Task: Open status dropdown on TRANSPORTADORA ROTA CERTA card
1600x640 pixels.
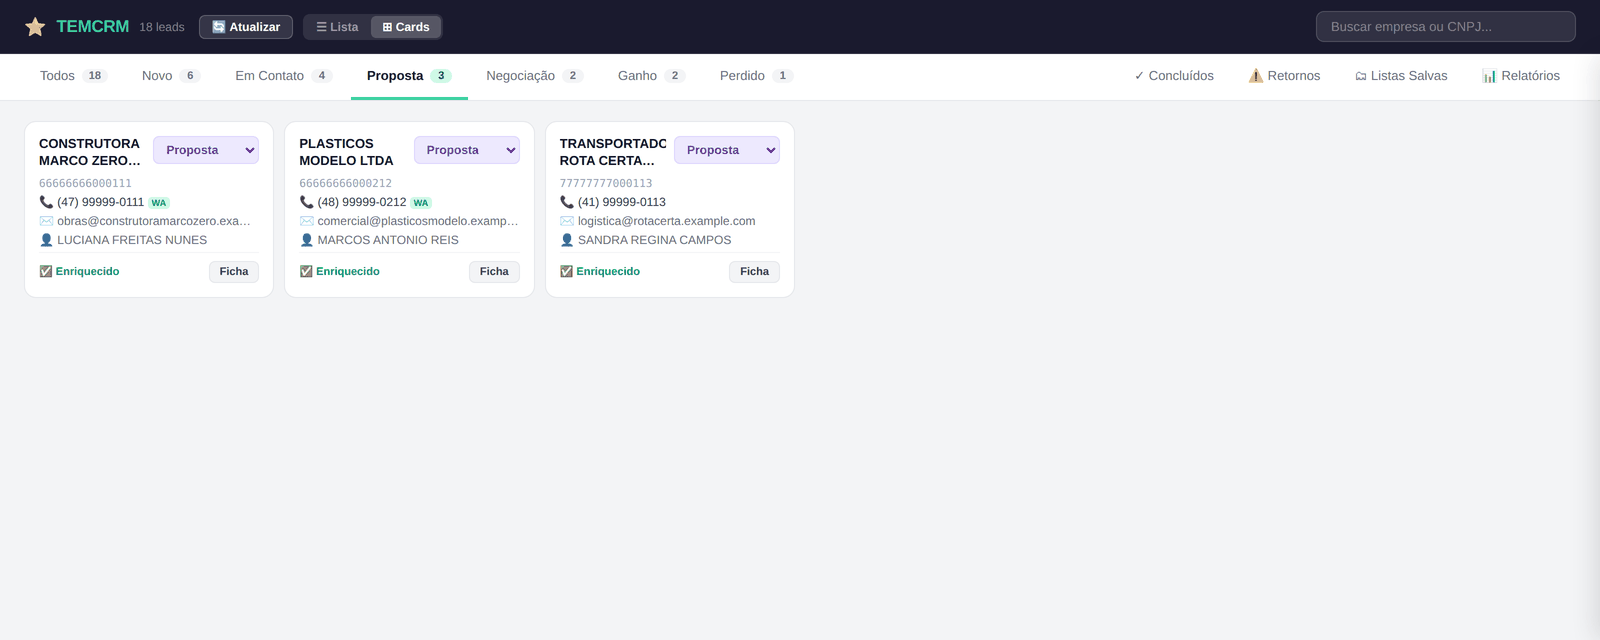Action: [727, 150]
